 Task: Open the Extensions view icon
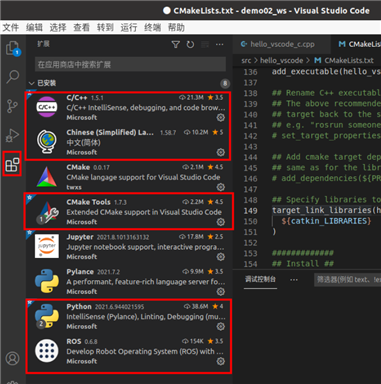click(12, 164)
